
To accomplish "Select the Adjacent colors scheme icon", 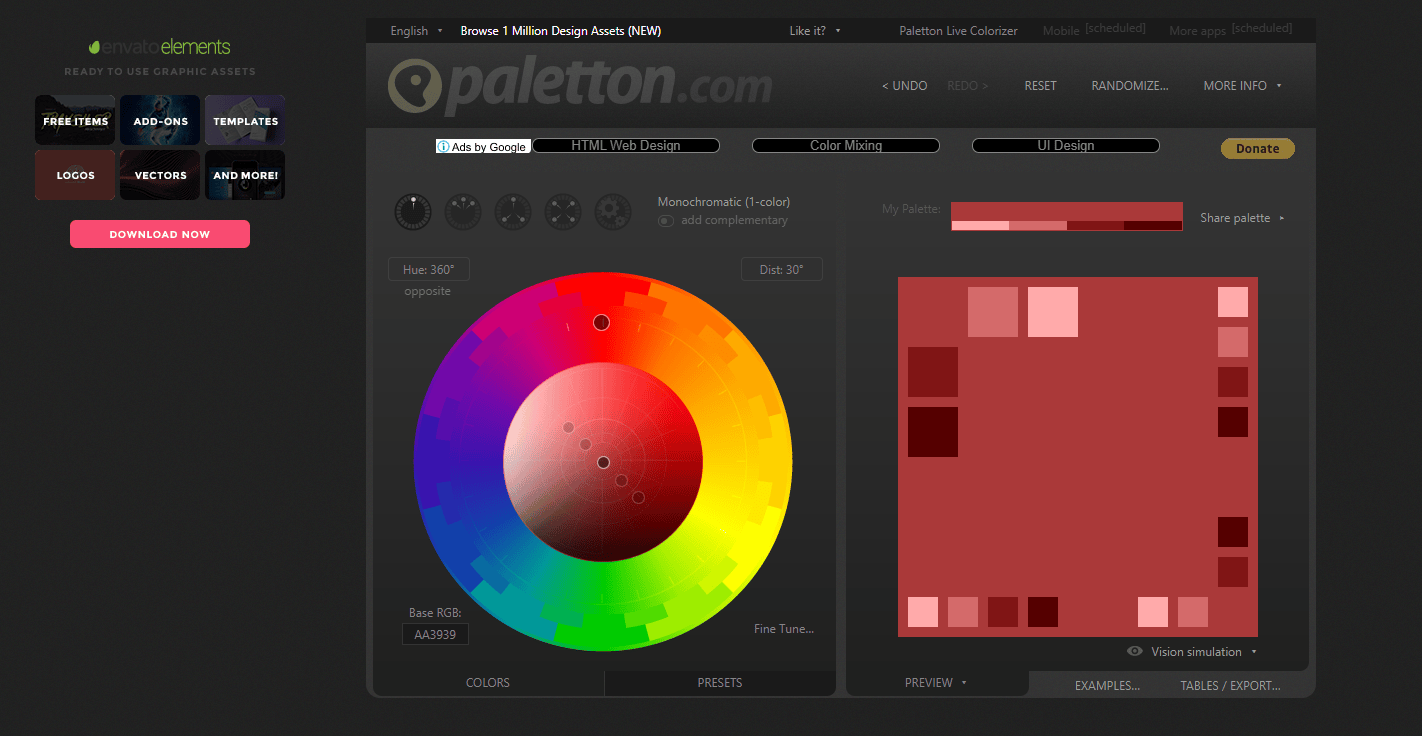I will click(x=463, y=212).
